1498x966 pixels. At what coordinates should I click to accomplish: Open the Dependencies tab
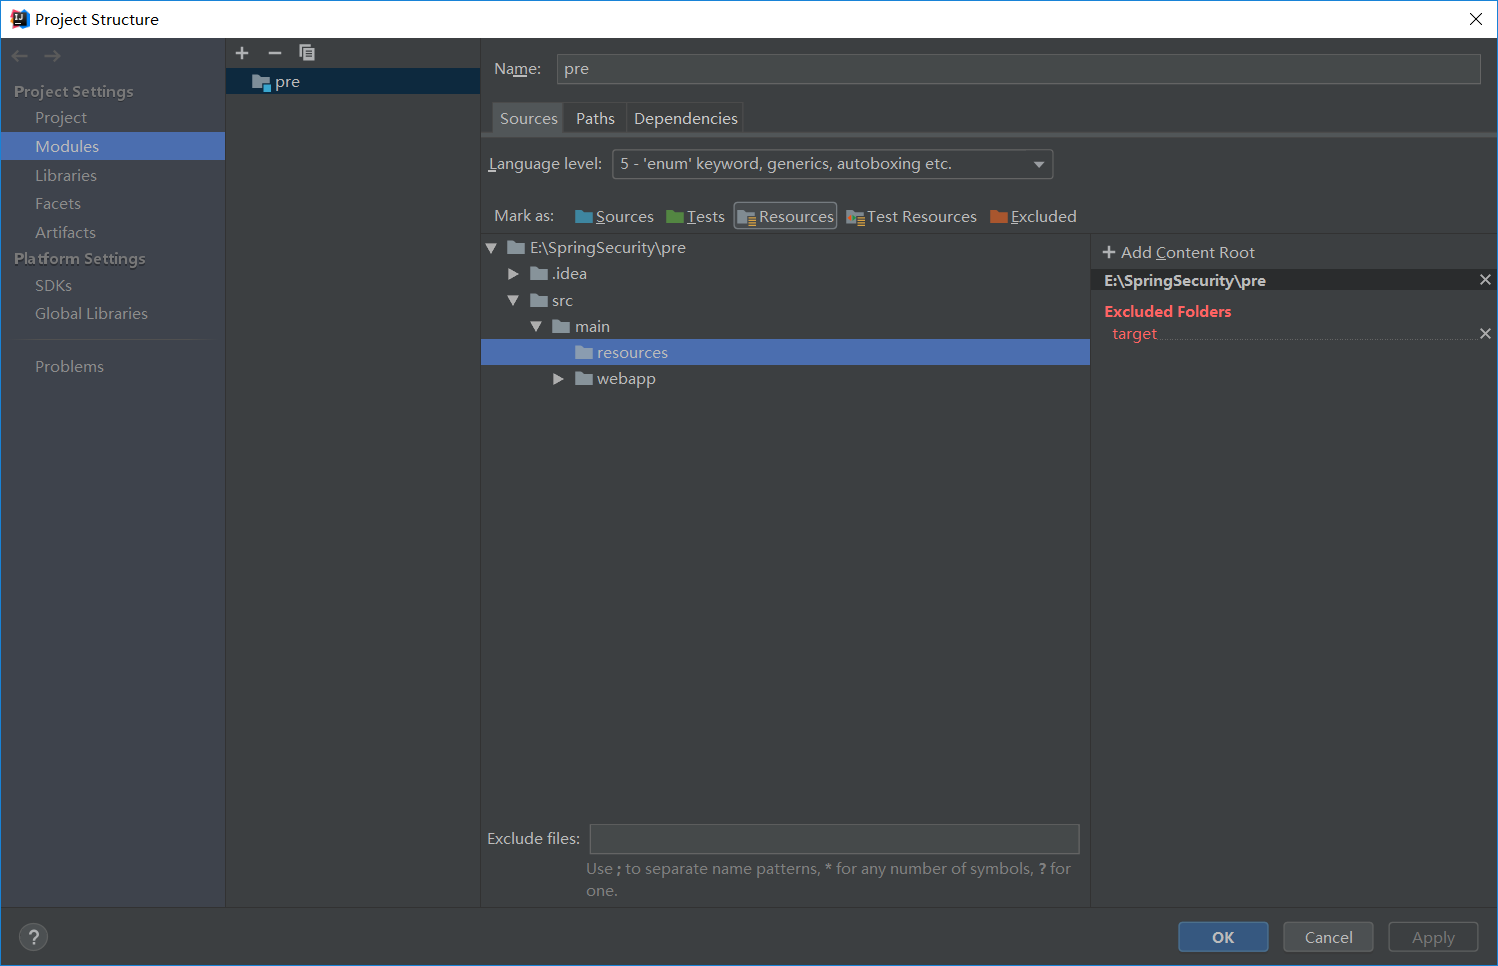click(685, 117)
